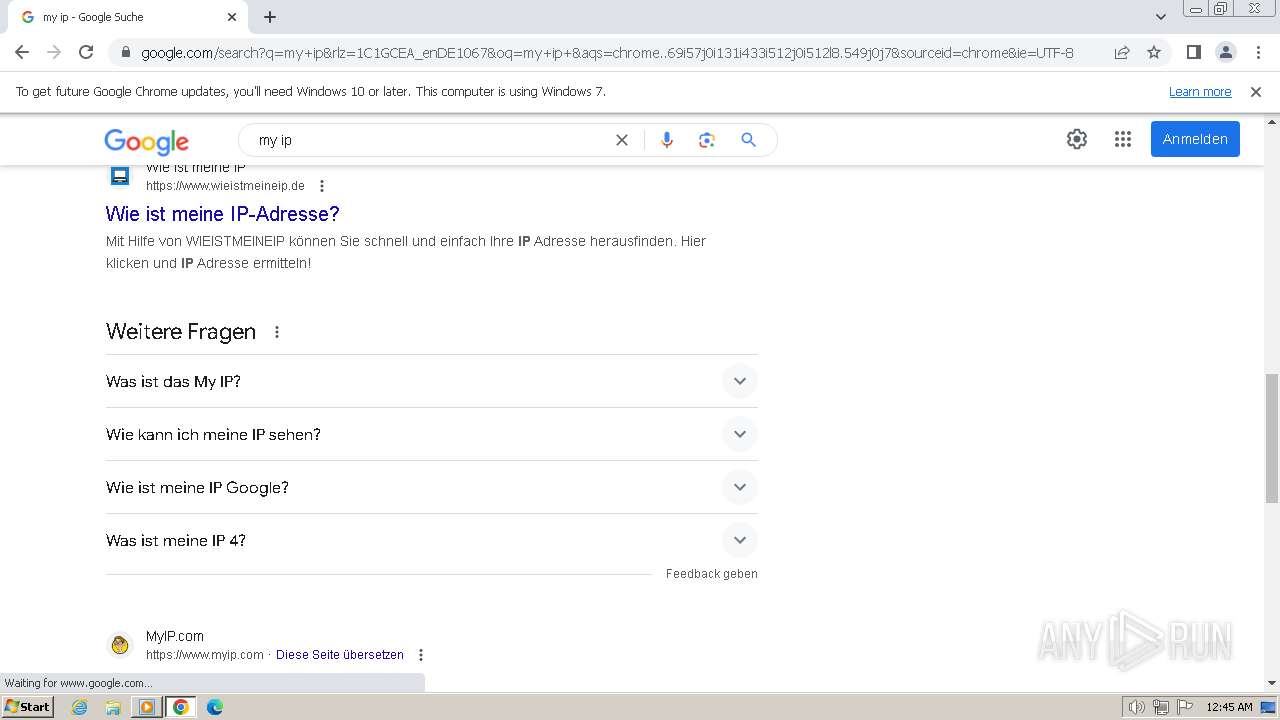Expand 'Was ist meine IP 4?'
Viewport: 1280px width, 720px height.
pos(432,540)
